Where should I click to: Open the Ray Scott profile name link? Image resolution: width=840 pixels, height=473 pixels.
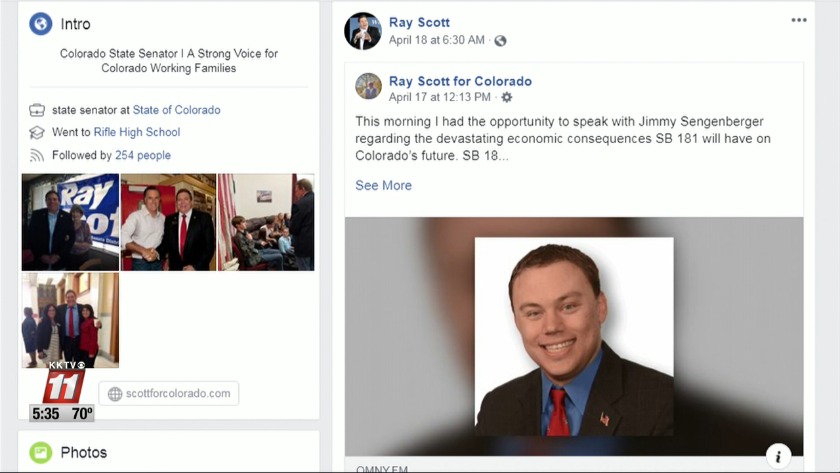(x=419, y=22)
